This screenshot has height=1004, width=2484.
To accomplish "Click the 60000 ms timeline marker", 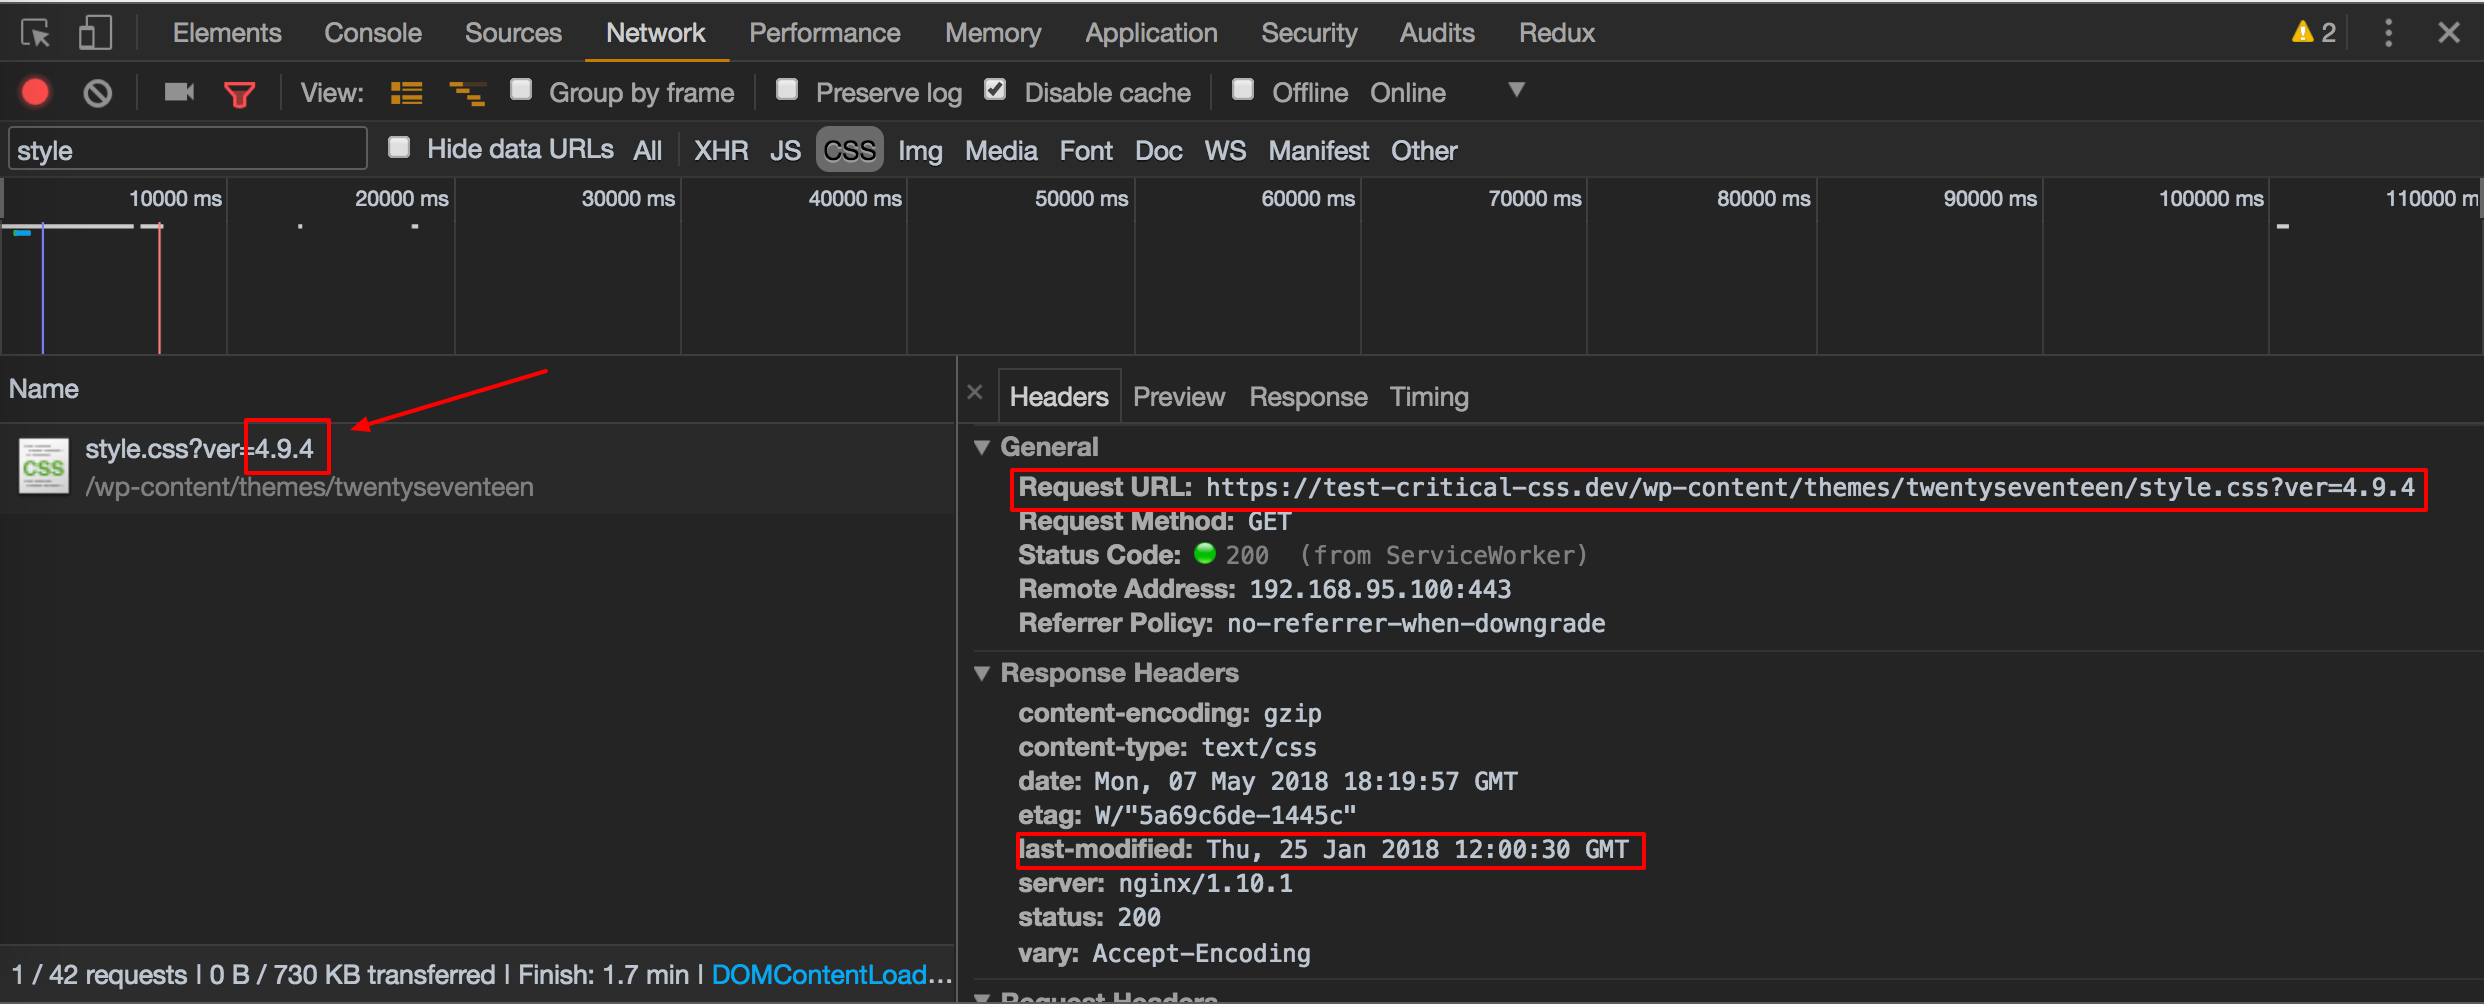I will [x=1308, y=198].
